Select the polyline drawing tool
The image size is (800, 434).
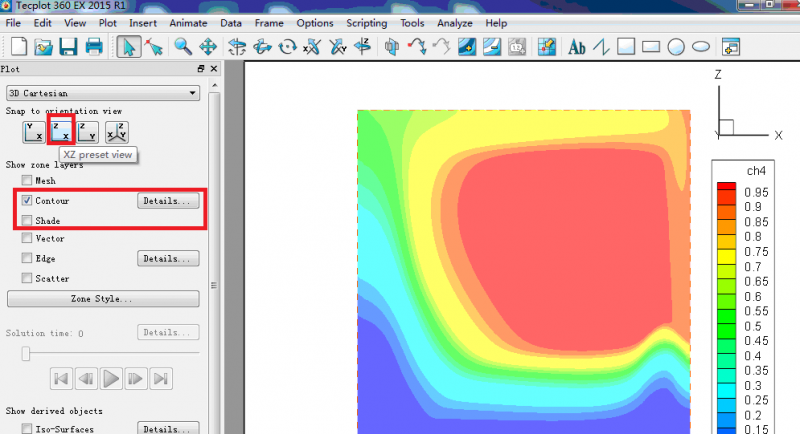point(602,47)
